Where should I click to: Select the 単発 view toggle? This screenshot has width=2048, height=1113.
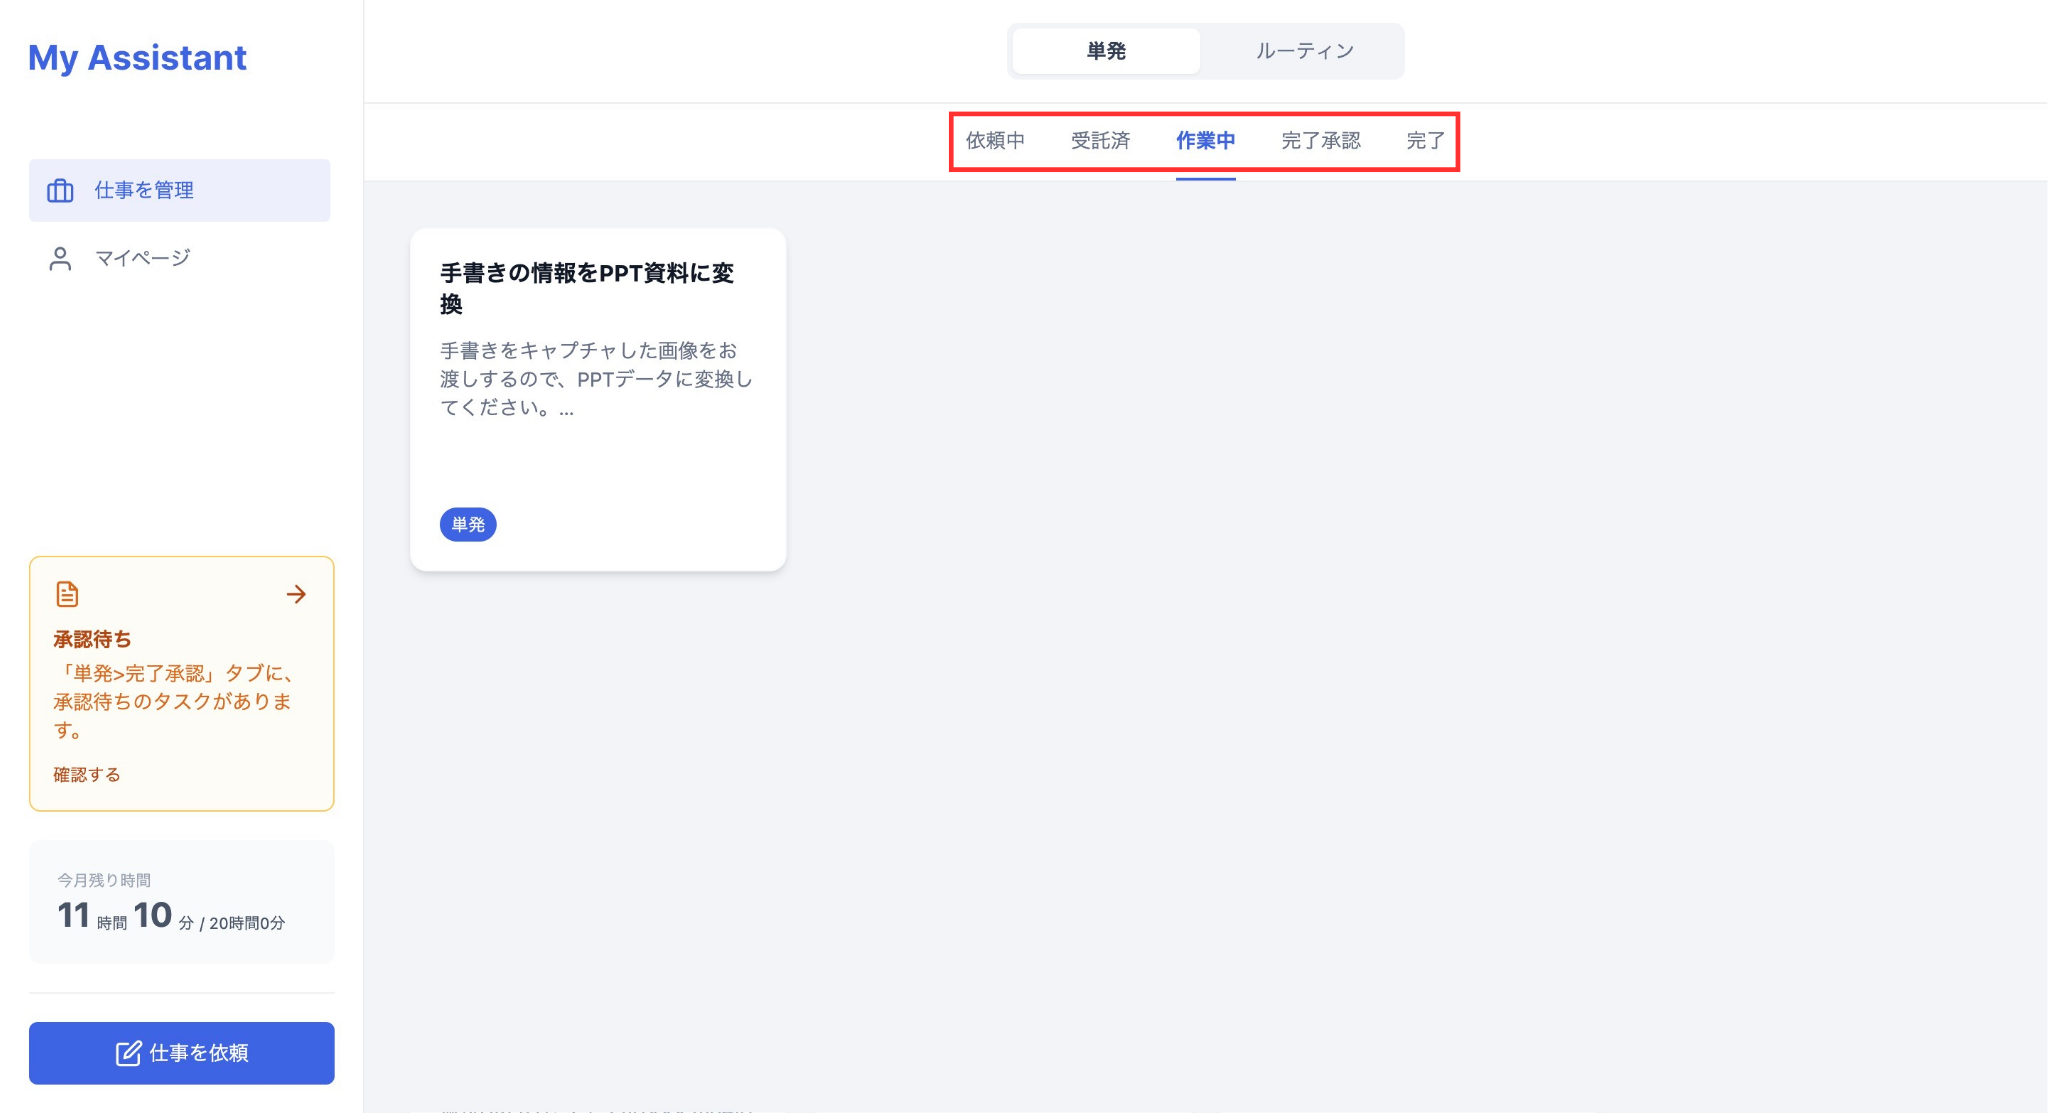[1104, 50]
